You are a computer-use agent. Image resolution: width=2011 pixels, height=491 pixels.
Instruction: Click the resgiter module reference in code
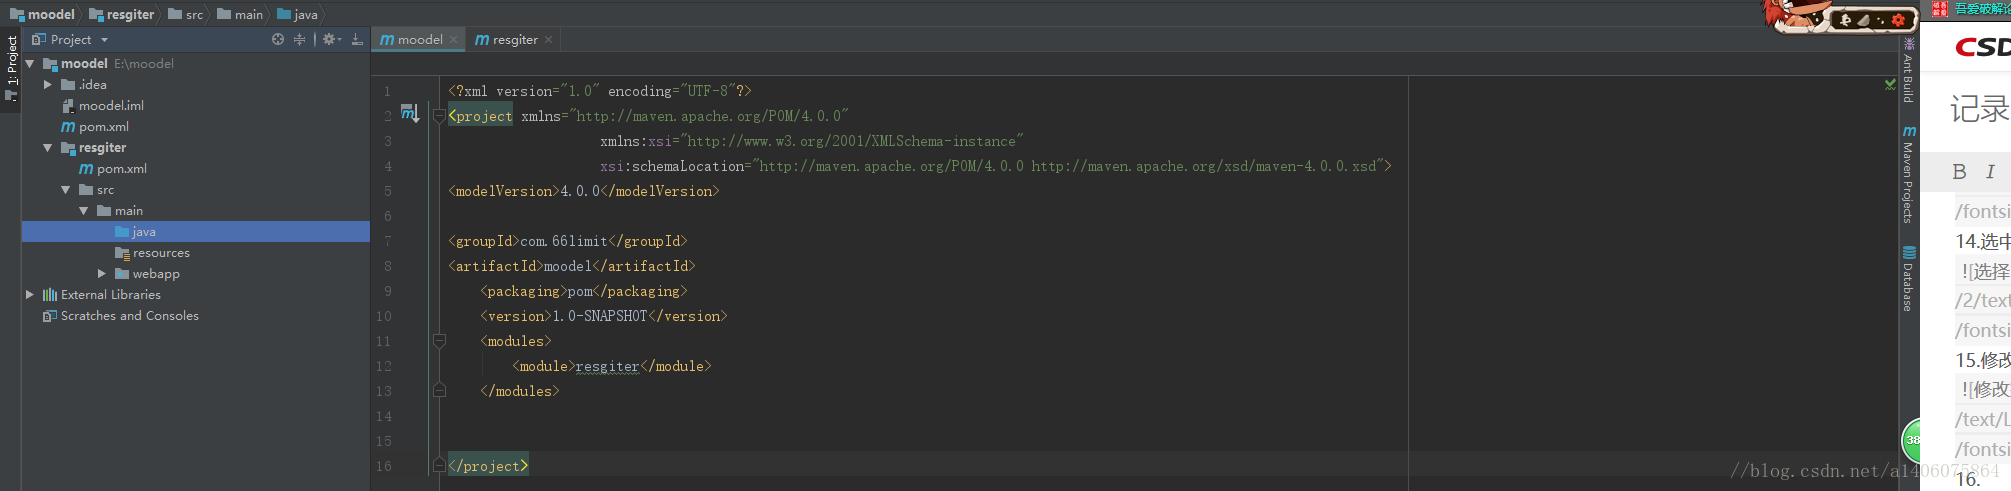pyautogui.click(x=607, y=366)
